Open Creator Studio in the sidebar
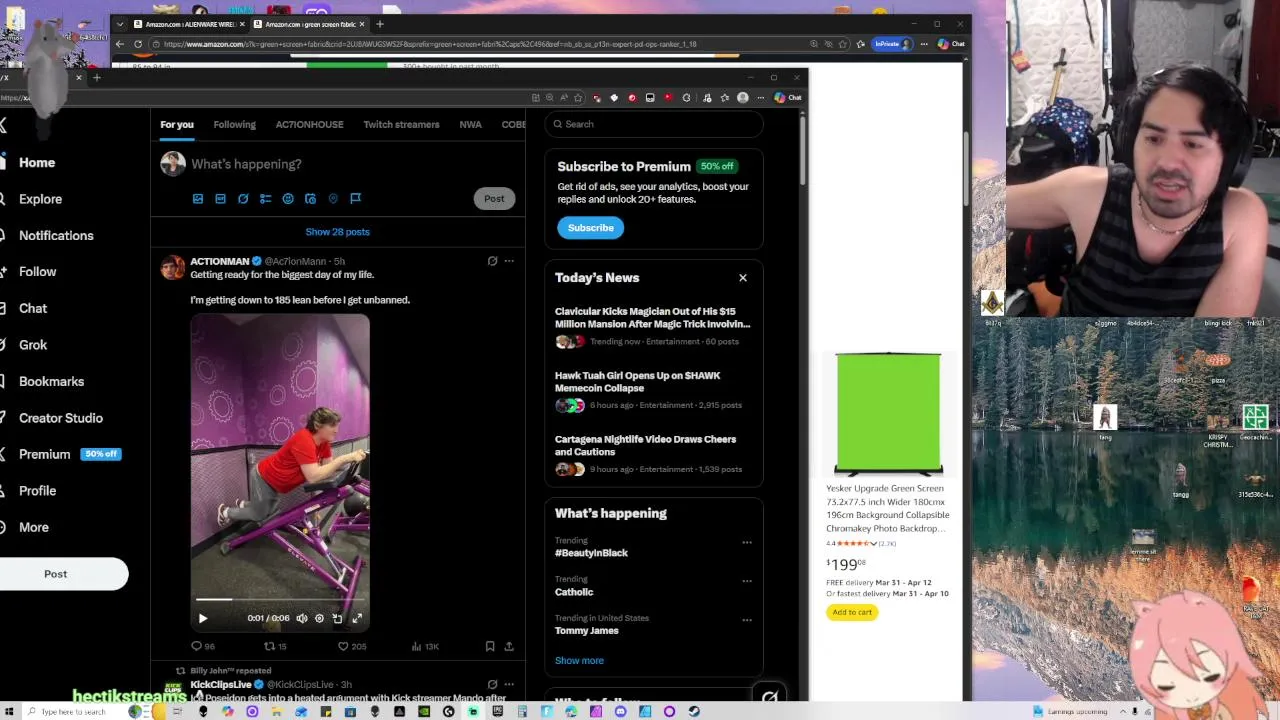Image resolution: width=1280 pixels, height=720 pixels. coord(61,418)
